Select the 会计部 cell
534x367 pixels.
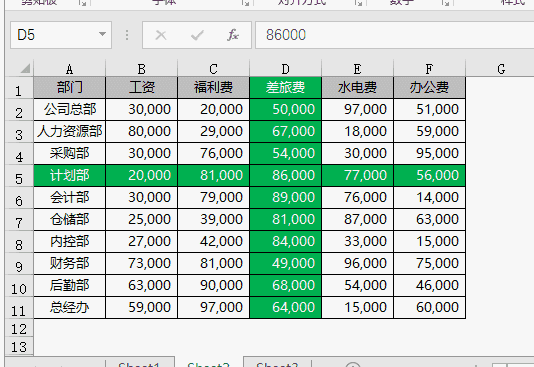pyautogui.click(x=69, y=197)
